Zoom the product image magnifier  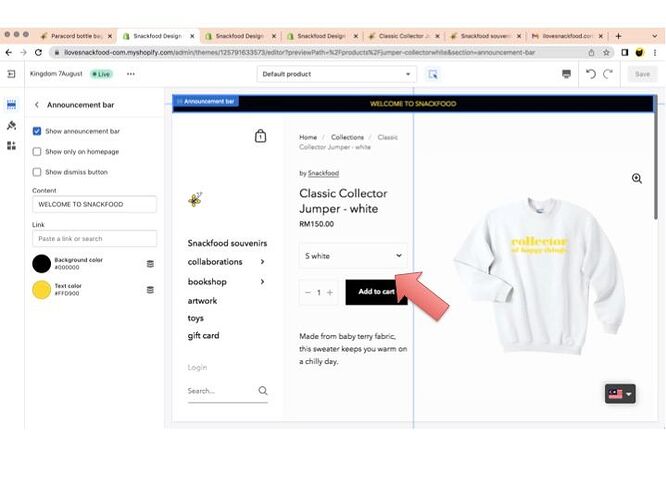click(637, 178)
